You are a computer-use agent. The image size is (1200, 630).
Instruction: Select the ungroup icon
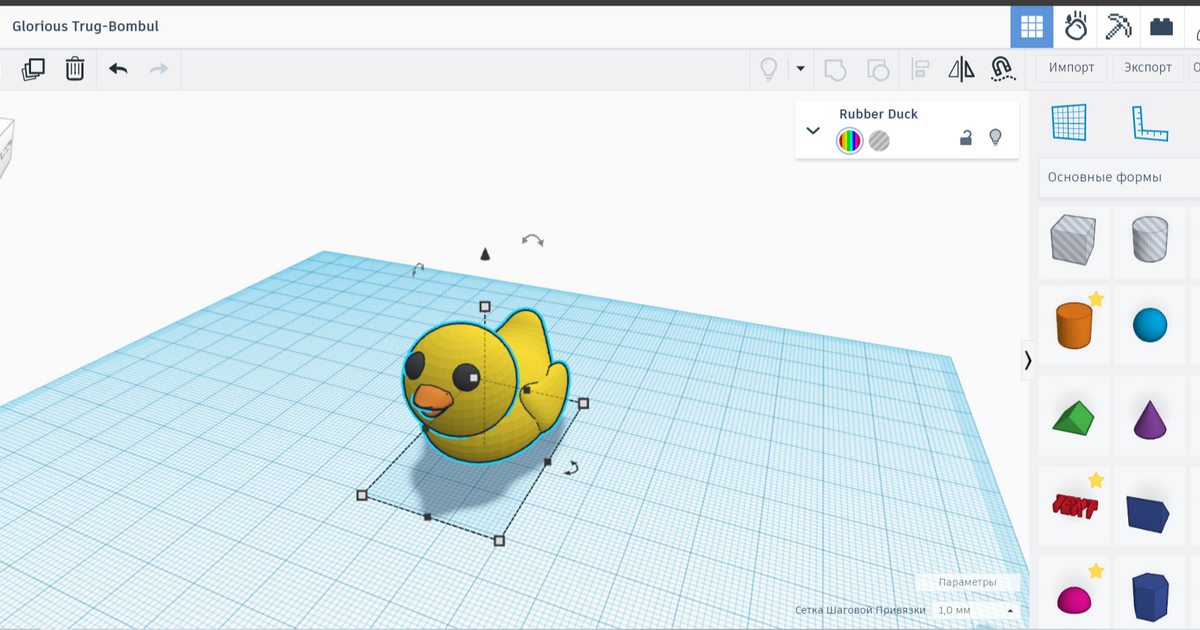[x=879, y=69]
